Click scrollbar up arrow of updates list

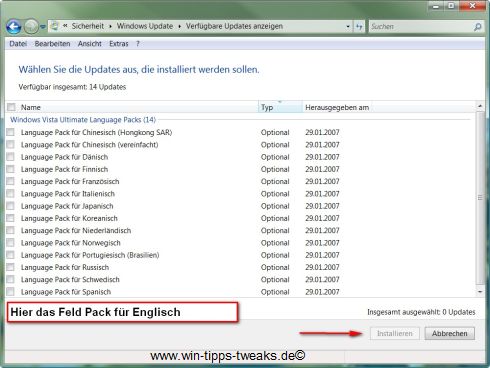(480, 106)
